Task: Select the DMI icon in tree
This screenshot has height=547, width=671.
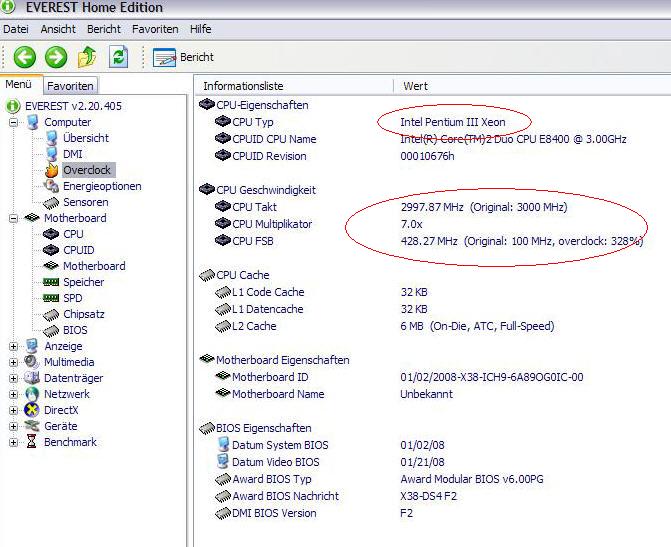Action: 52,154
